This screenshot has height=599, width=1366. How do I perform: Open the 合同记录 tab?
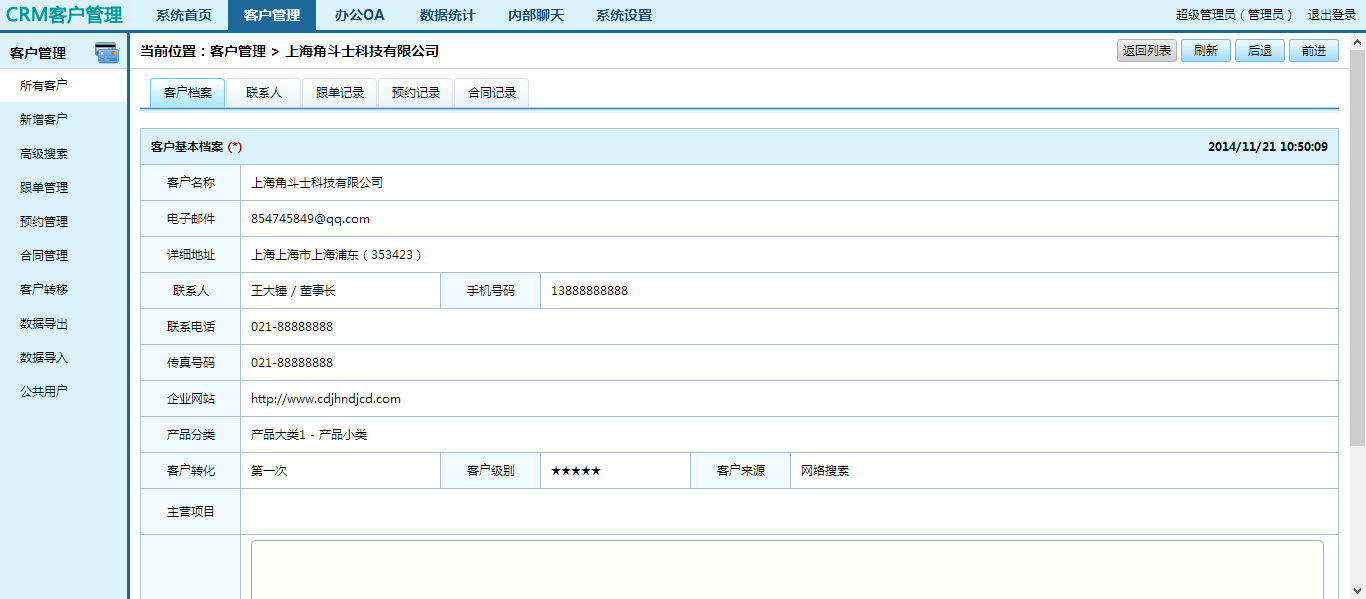click(492, 92)
